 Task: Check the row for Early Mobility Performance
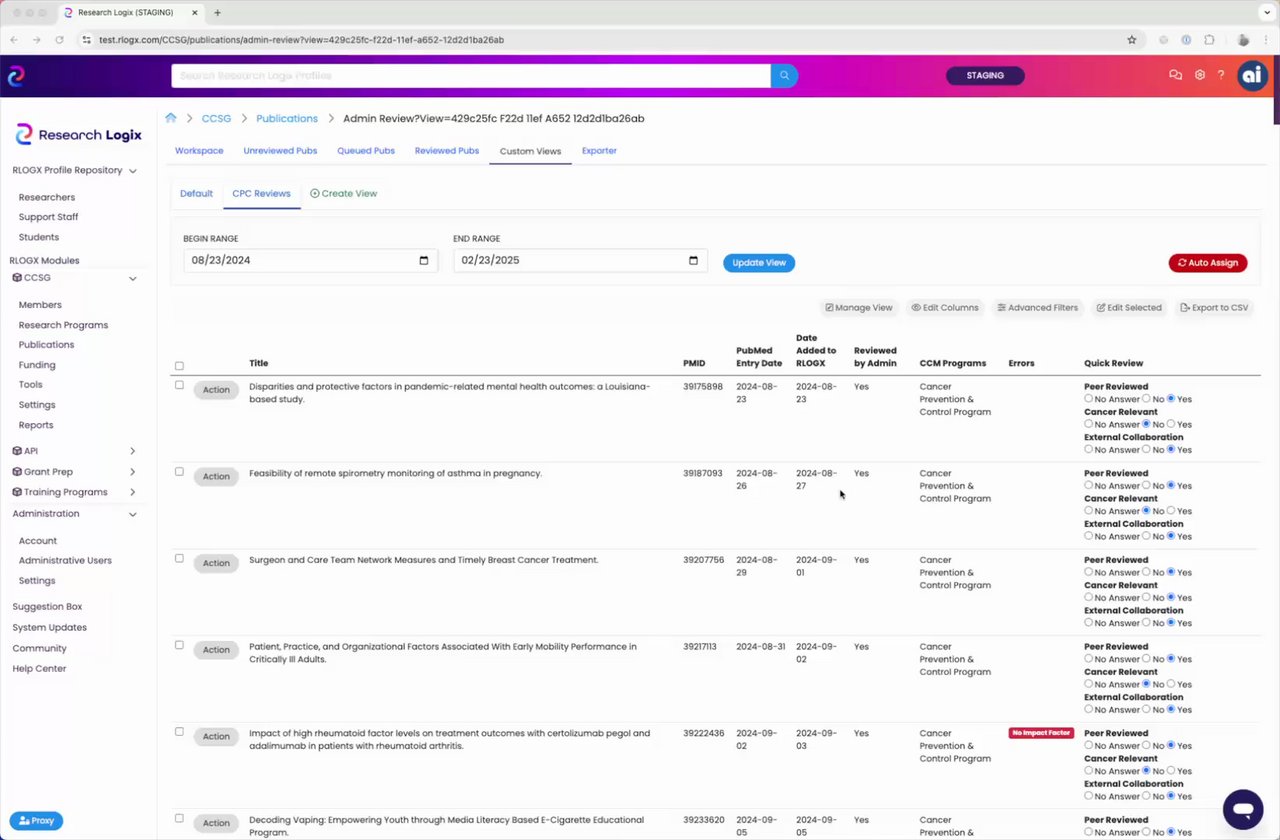pyautogui.click(x=180, y=645)
